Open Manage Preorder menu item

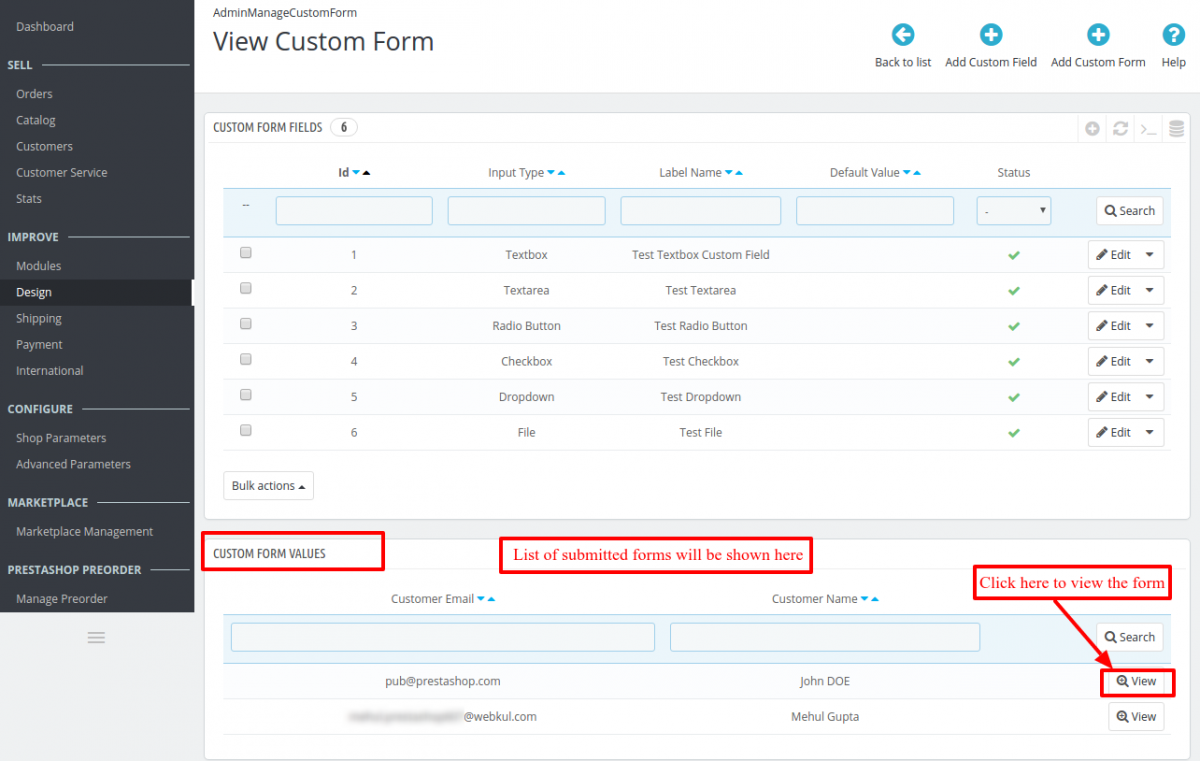click(62, 599)
